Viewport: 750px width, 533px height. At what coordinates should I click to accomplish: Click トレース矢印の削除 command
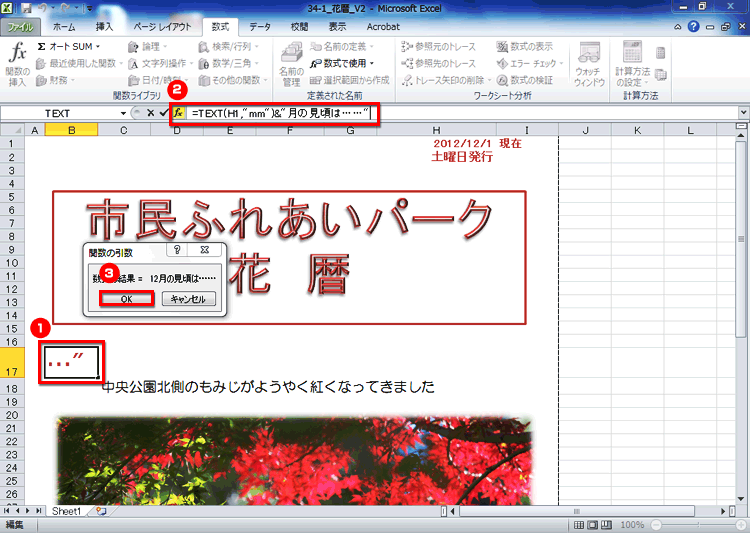click(x=446, y=80)
